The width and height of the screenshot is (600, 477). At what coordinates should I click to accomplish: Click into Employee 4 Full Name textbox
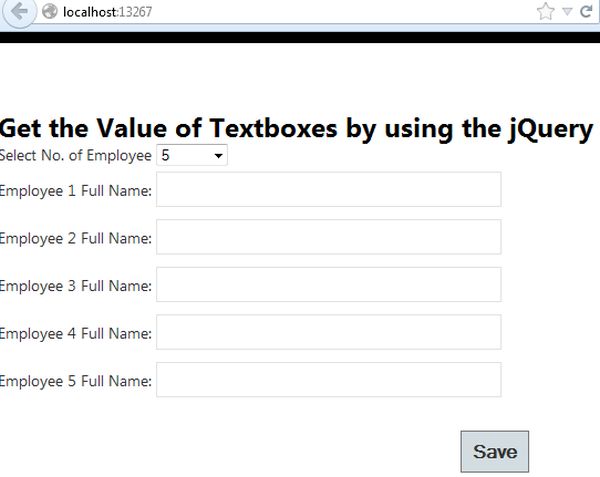[x=328, y=333]
